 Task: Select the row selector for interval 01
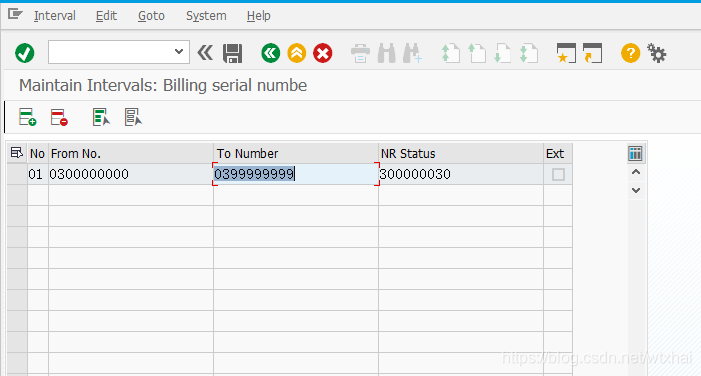pos(17,174)
